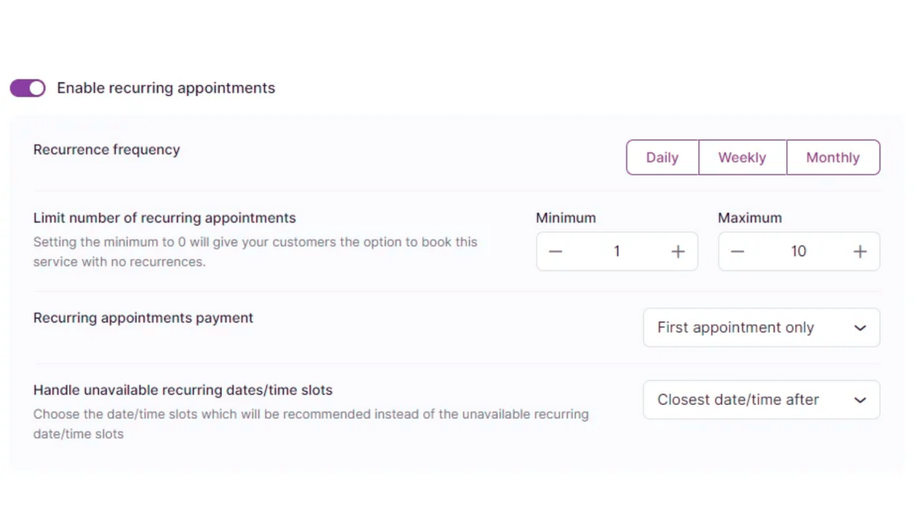Increase the Minimum recurring appointments value
The image size is (920, 517).
point(678,252)
